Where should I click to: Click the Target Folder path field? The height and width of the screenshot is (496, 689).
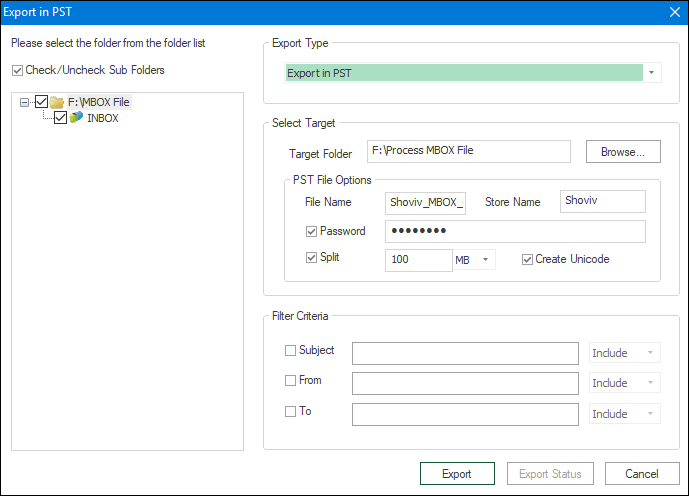coord(469,151)
